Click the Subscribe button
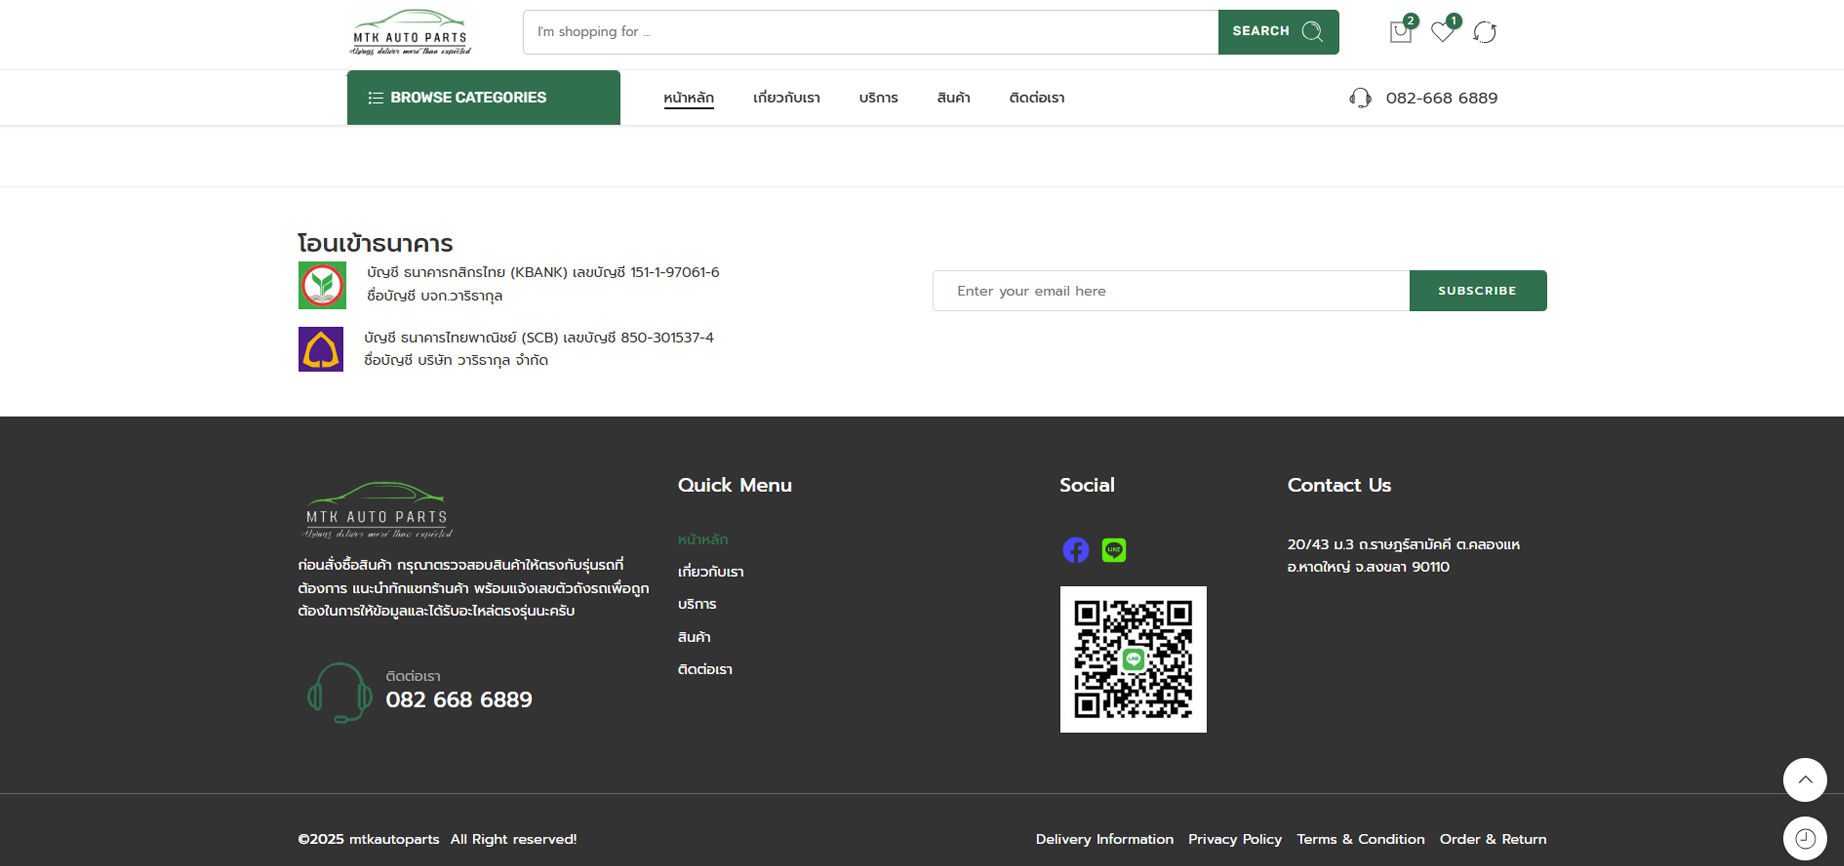Viewport: 1844px width, 866px height. [x=1477, y=291]
